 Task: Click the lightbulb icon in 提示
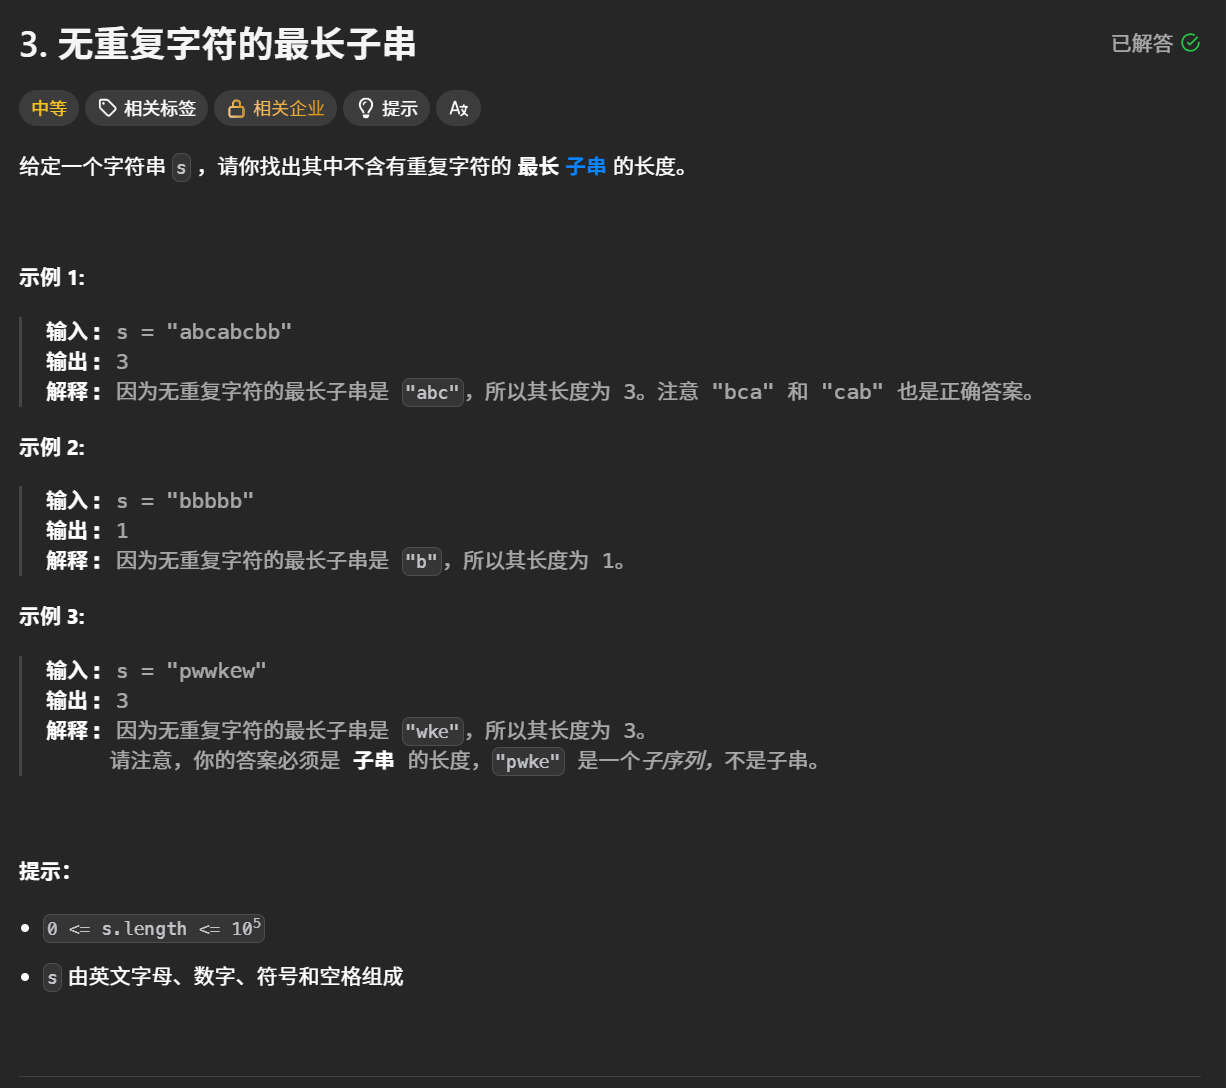[x=366, y=108]
